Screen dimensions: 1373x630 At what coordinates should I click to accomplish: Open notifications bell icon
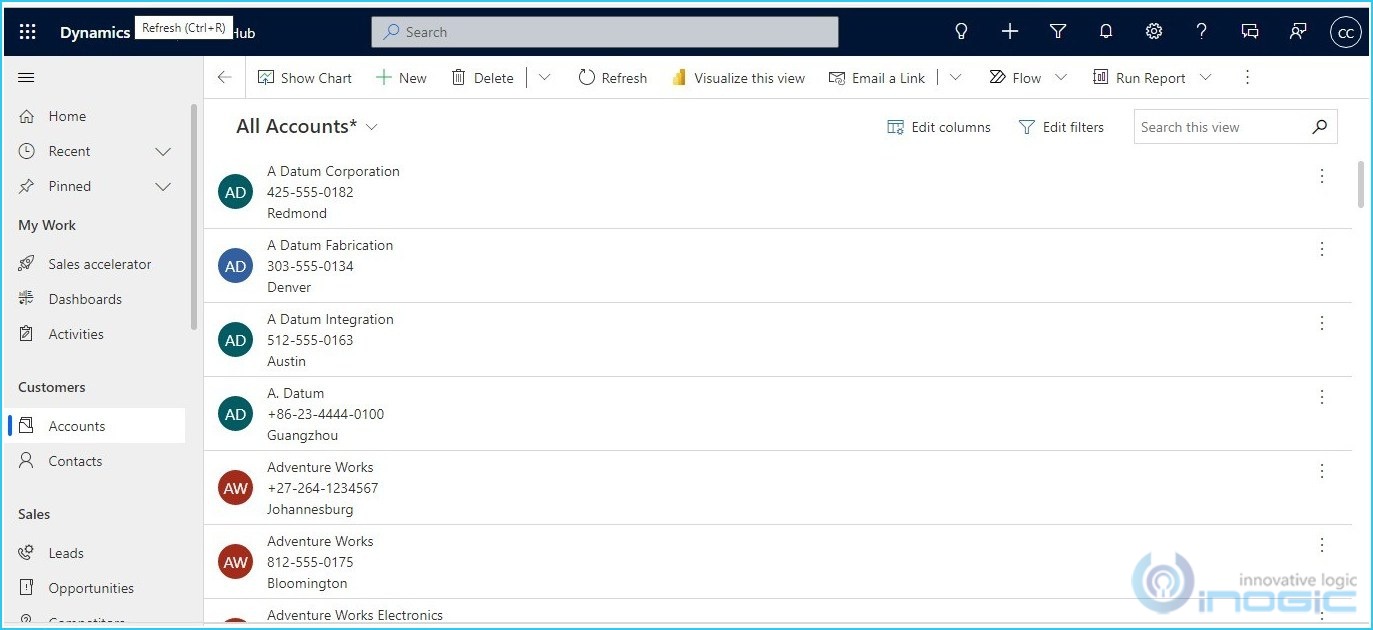[x=1106, y=32]
